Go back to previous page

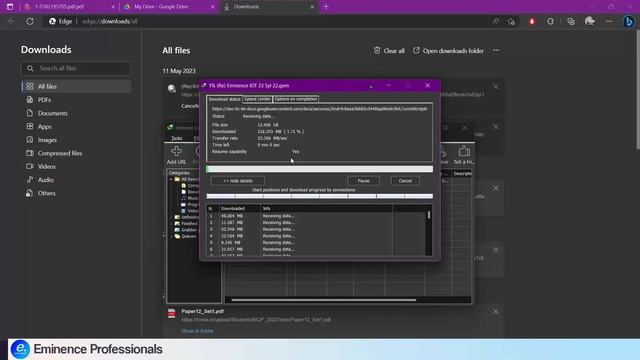(11, 21)
